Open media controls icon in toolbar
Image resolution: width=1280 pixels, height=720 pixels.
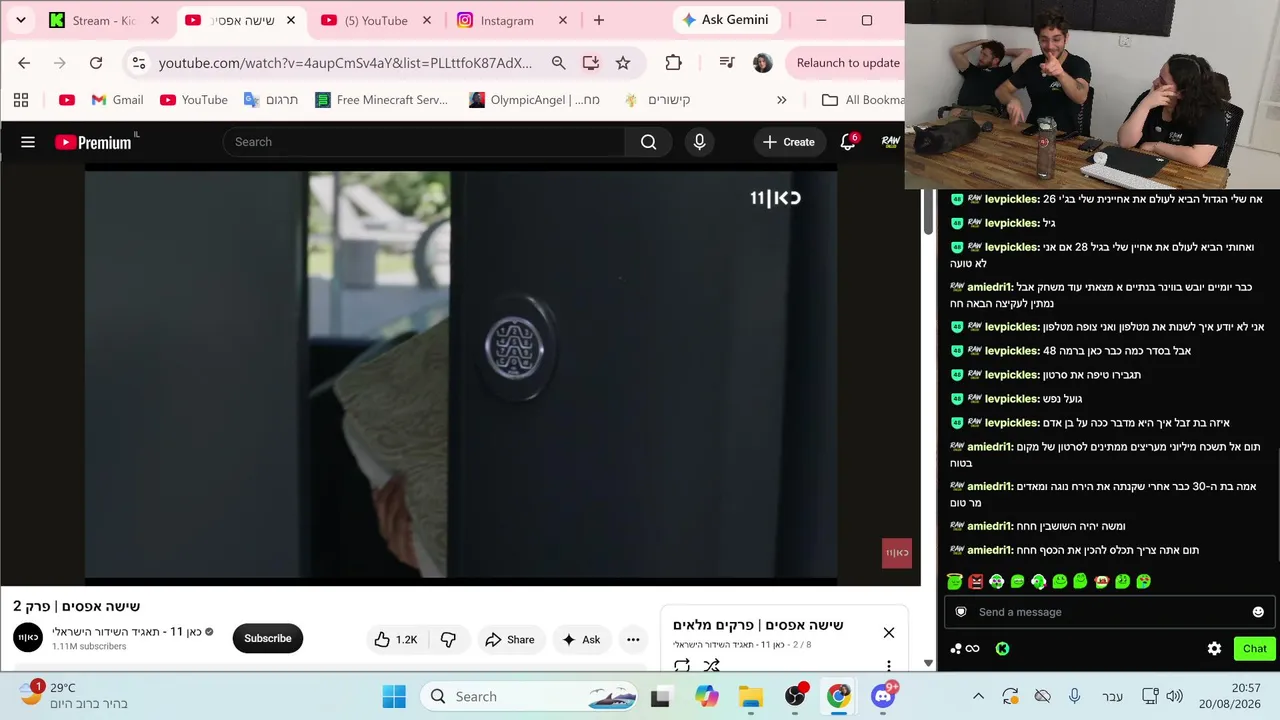[x=727, y=63]
